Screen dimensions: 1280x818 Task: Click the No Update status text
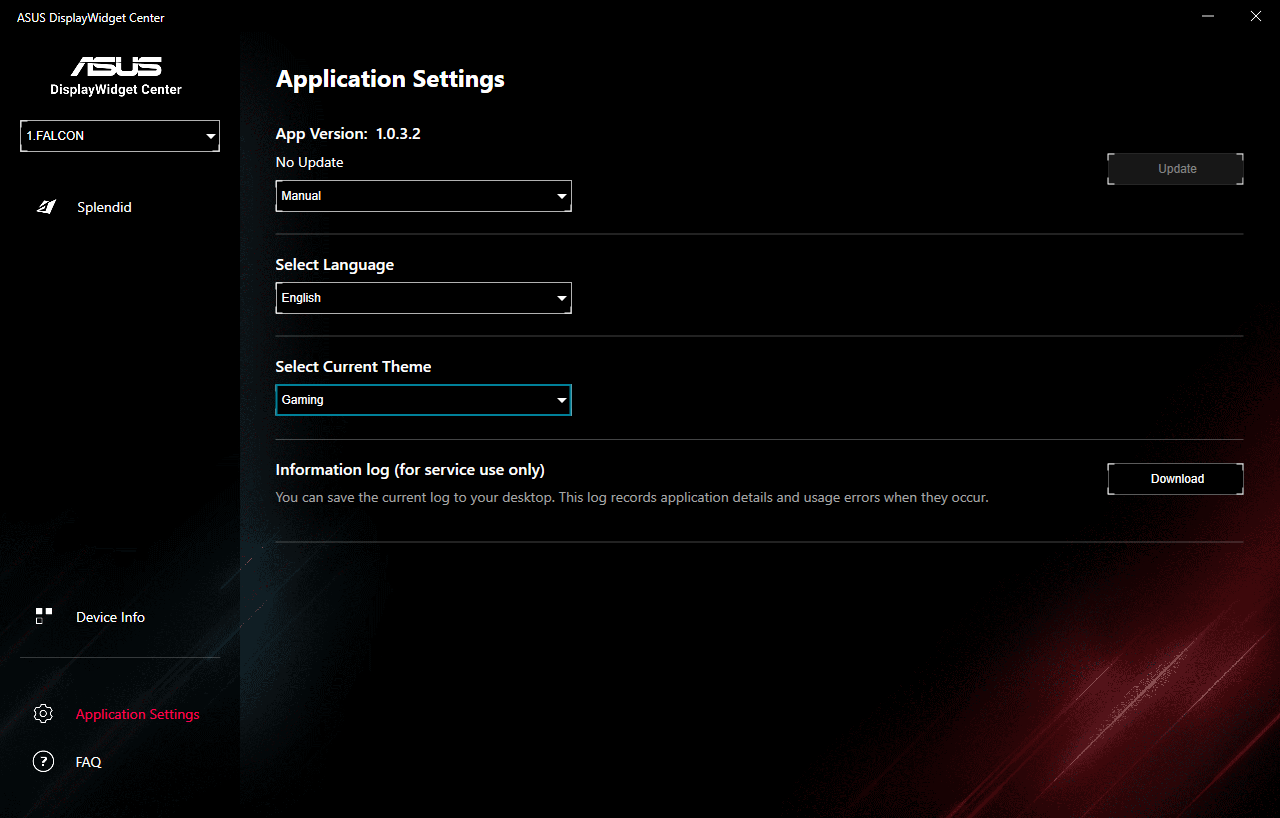(309, 161)
